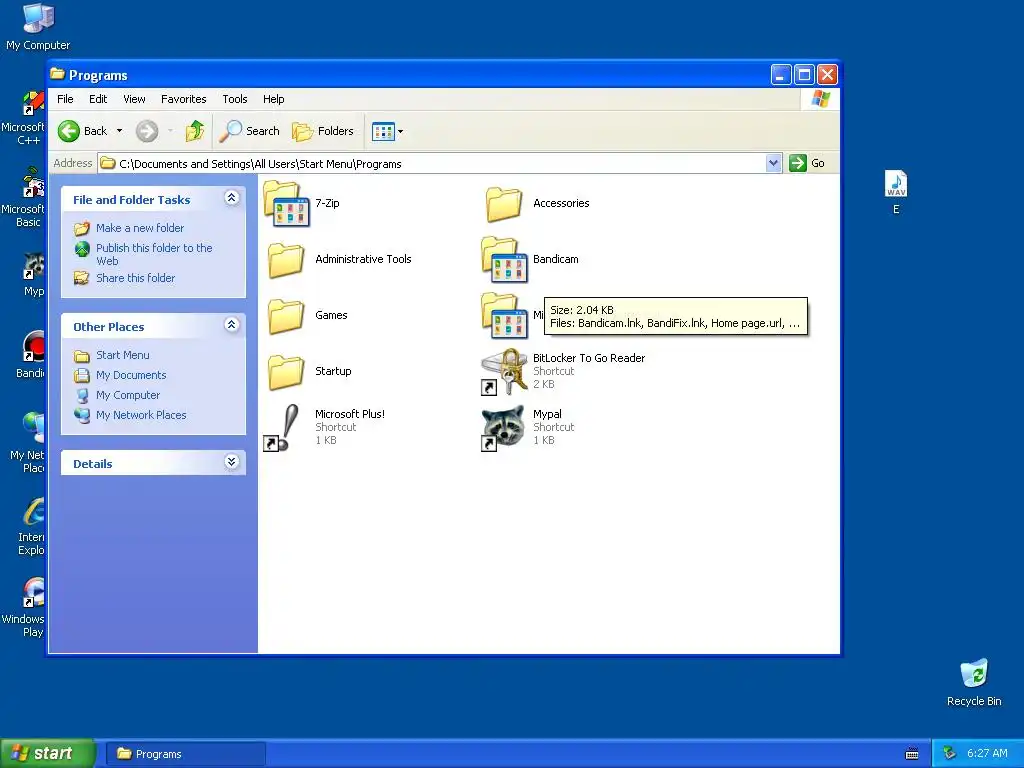This screenshot has height=768, width=1024.
Task: Open the Views dropdown arrow
Action: coord(400,131)
